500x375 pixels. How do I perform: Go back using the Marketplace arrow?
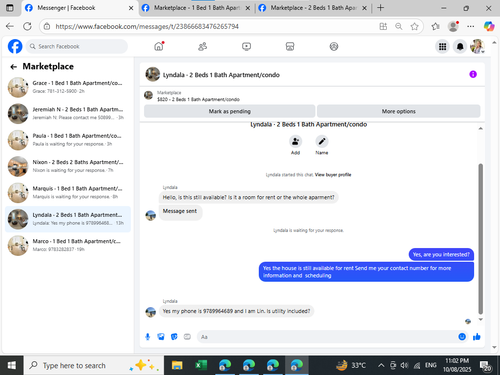(13, 67)
